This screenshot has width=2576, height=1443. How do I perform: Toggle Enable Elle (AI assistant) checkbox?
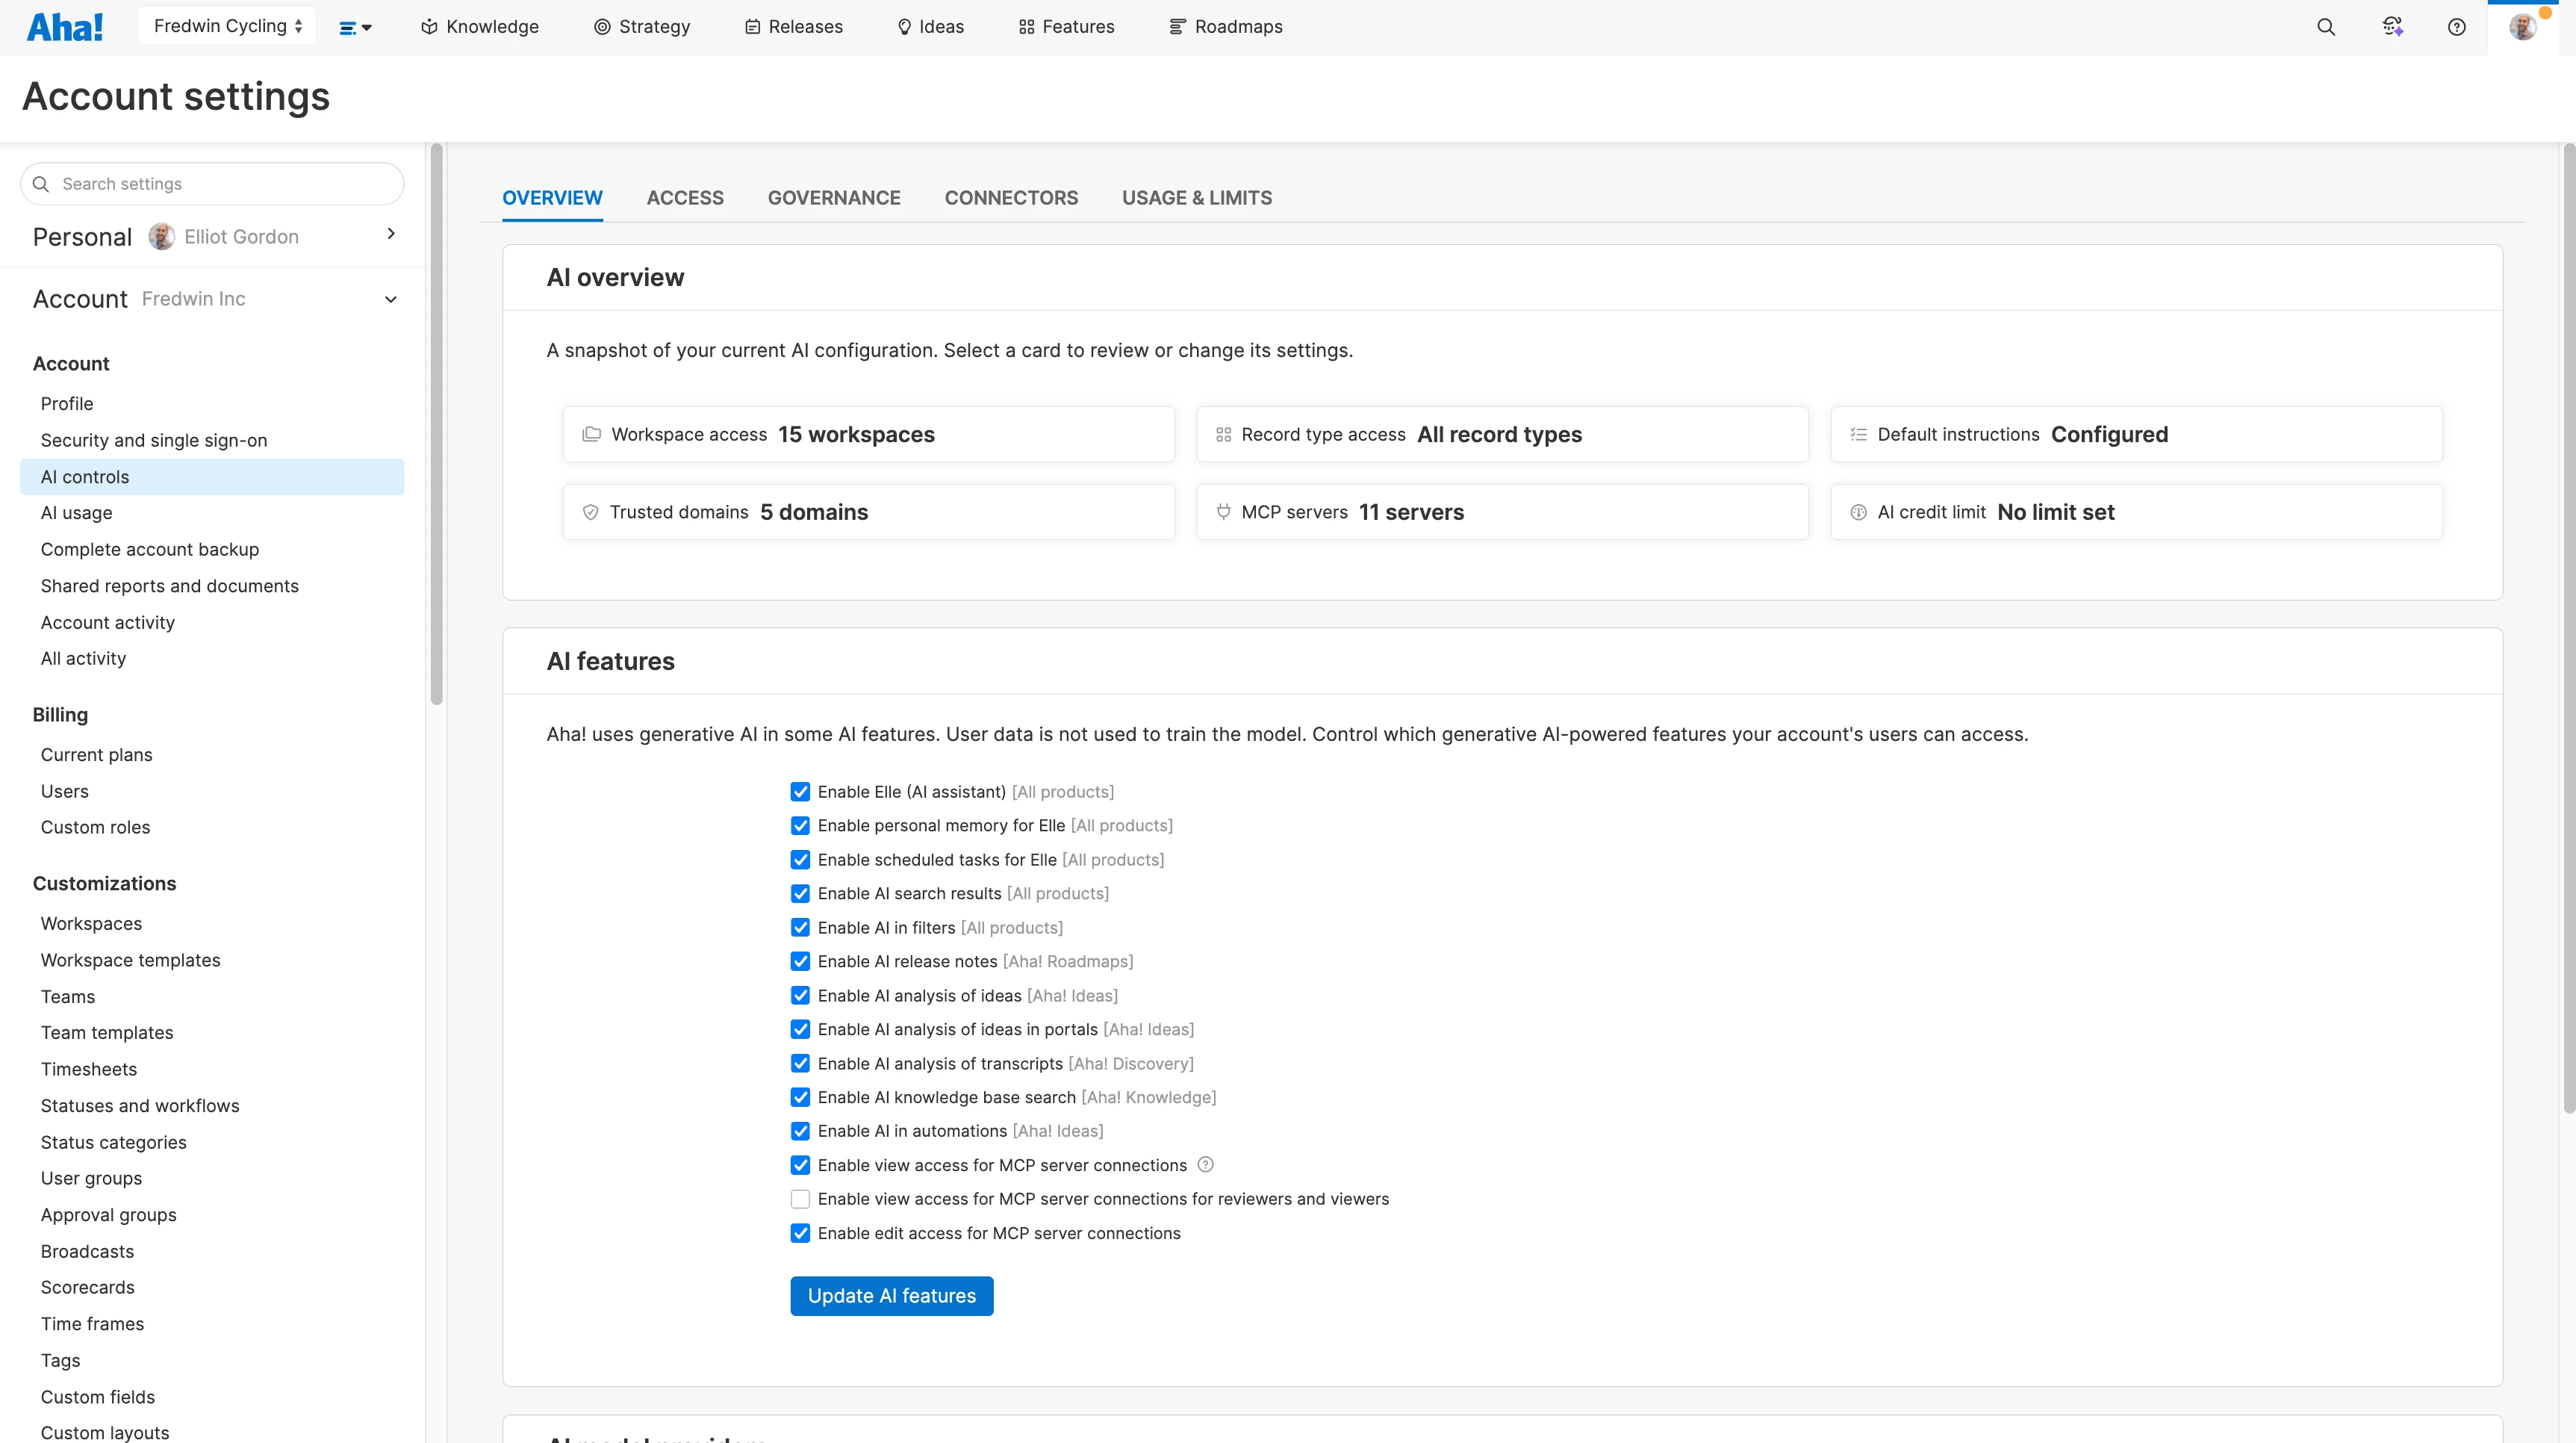[x=800, y=791]
